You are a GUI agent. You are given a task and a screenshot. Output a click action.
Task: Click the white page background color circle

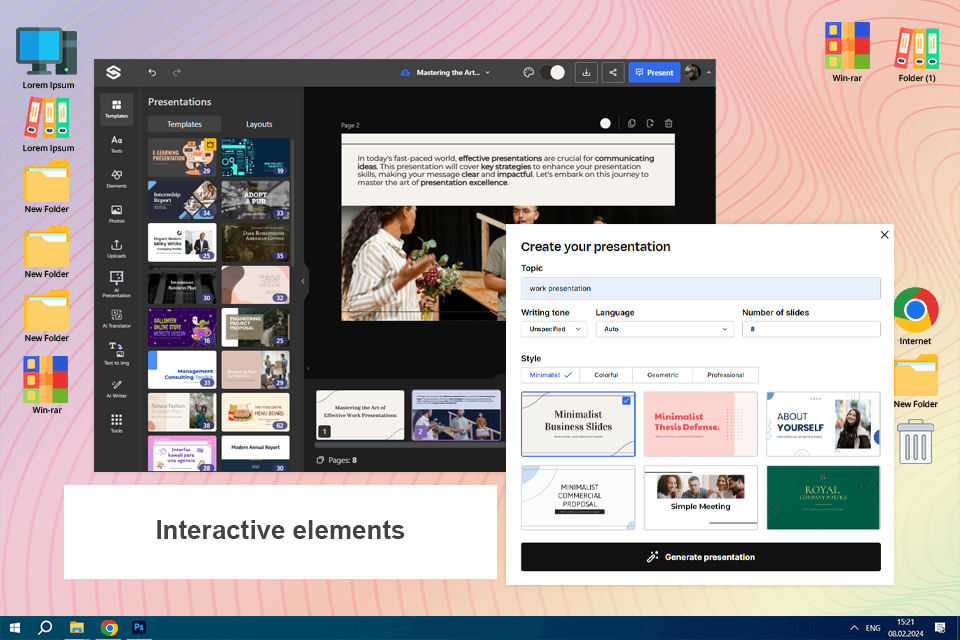(x=605, y=124)
